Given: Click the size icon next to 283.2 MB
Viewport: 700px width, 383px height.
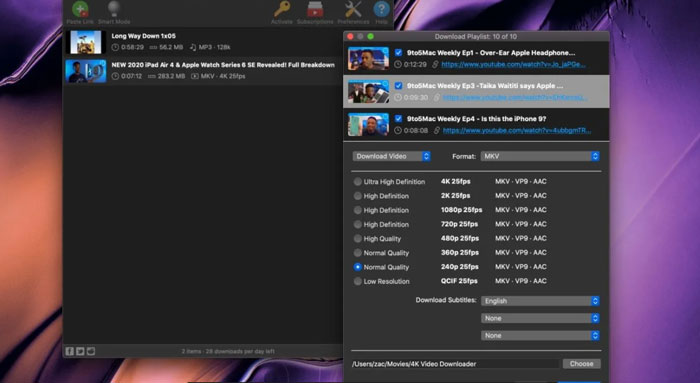Looking at the screenshot, I should click(x=152, y=76).
